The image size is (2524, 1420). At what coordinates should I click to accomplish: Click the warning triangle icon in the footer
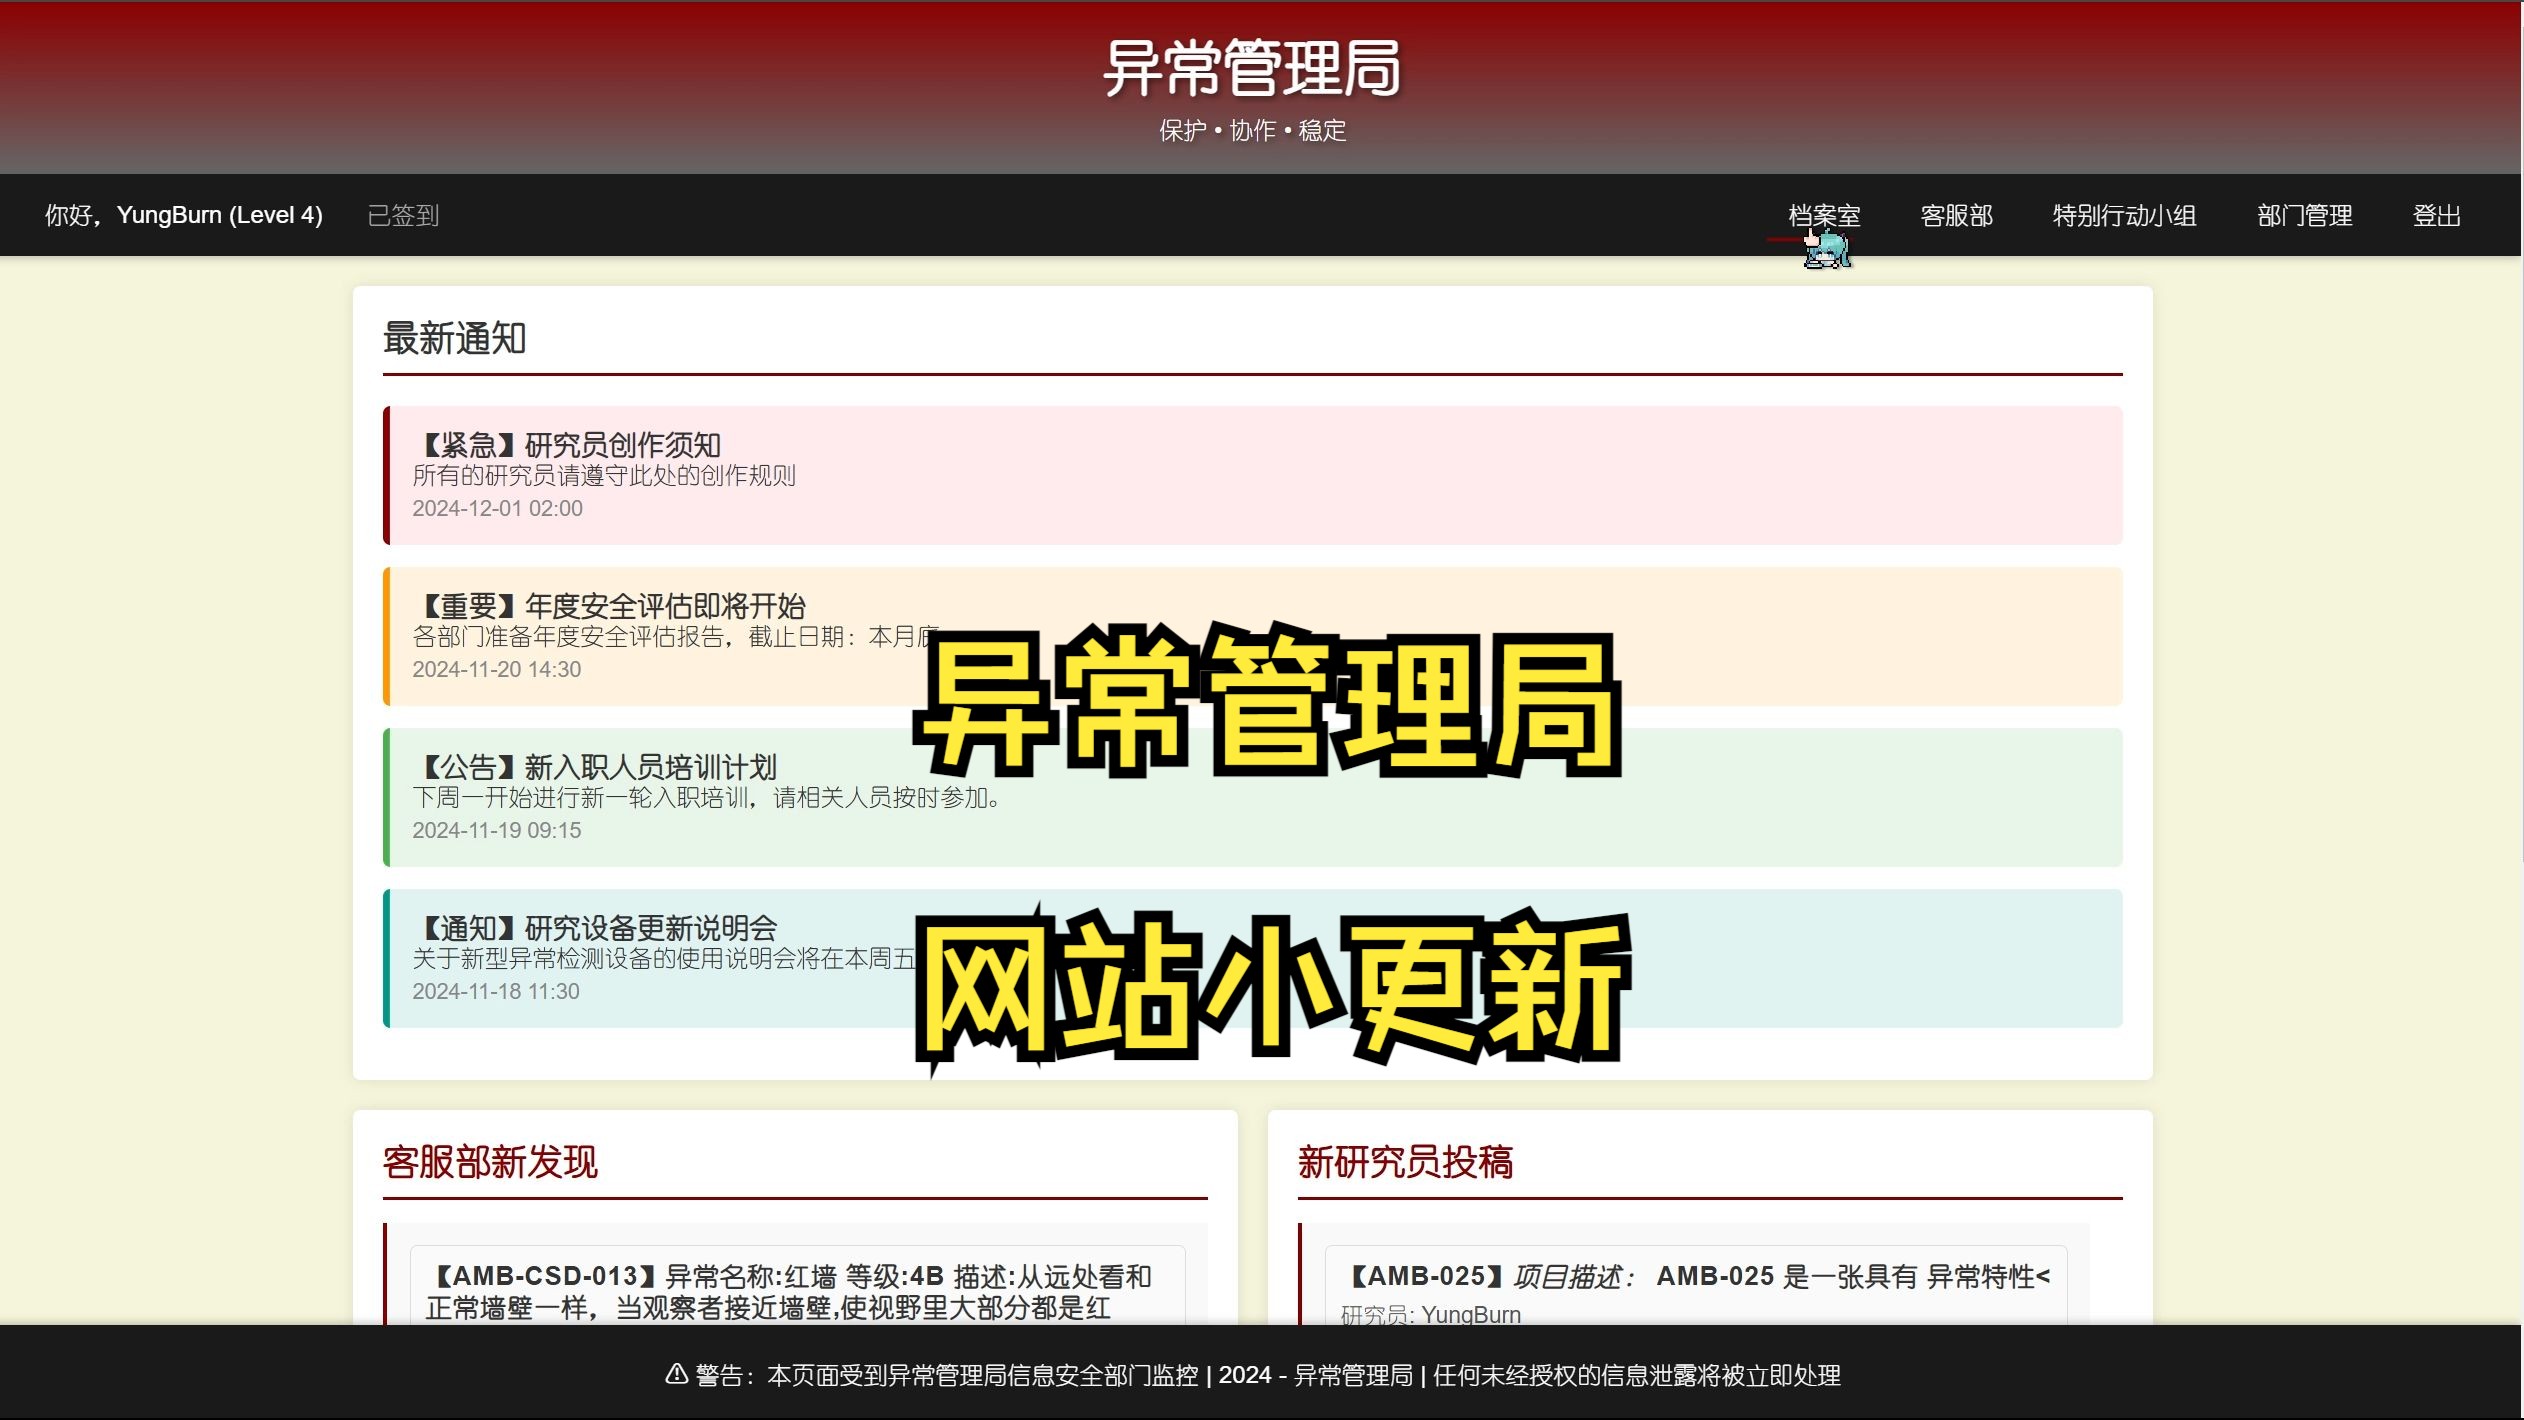676,1374
